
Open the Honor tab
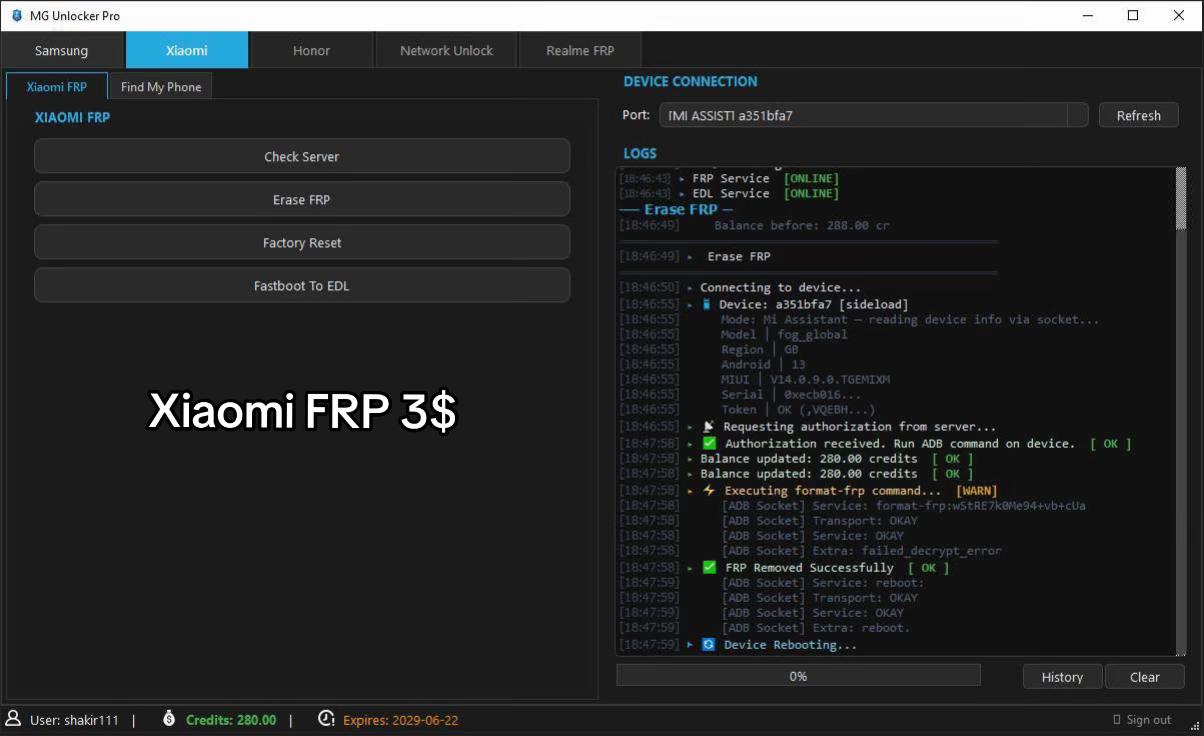(311, 50)
